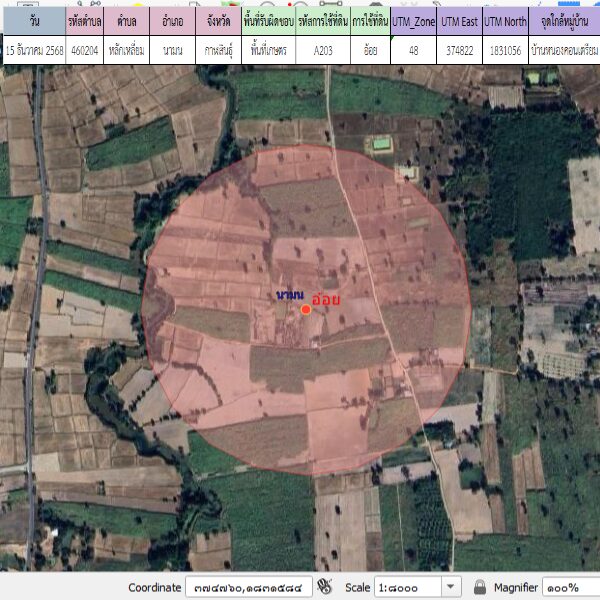600x600 pixels.
Task: Select the วัน column header
Action: [33, 21]
